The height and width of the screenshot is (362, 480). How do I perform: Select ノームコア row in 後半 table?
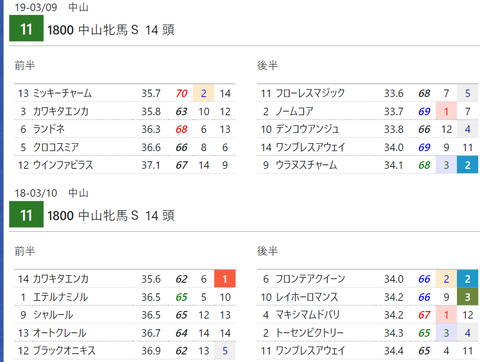[x=368, y=111]
